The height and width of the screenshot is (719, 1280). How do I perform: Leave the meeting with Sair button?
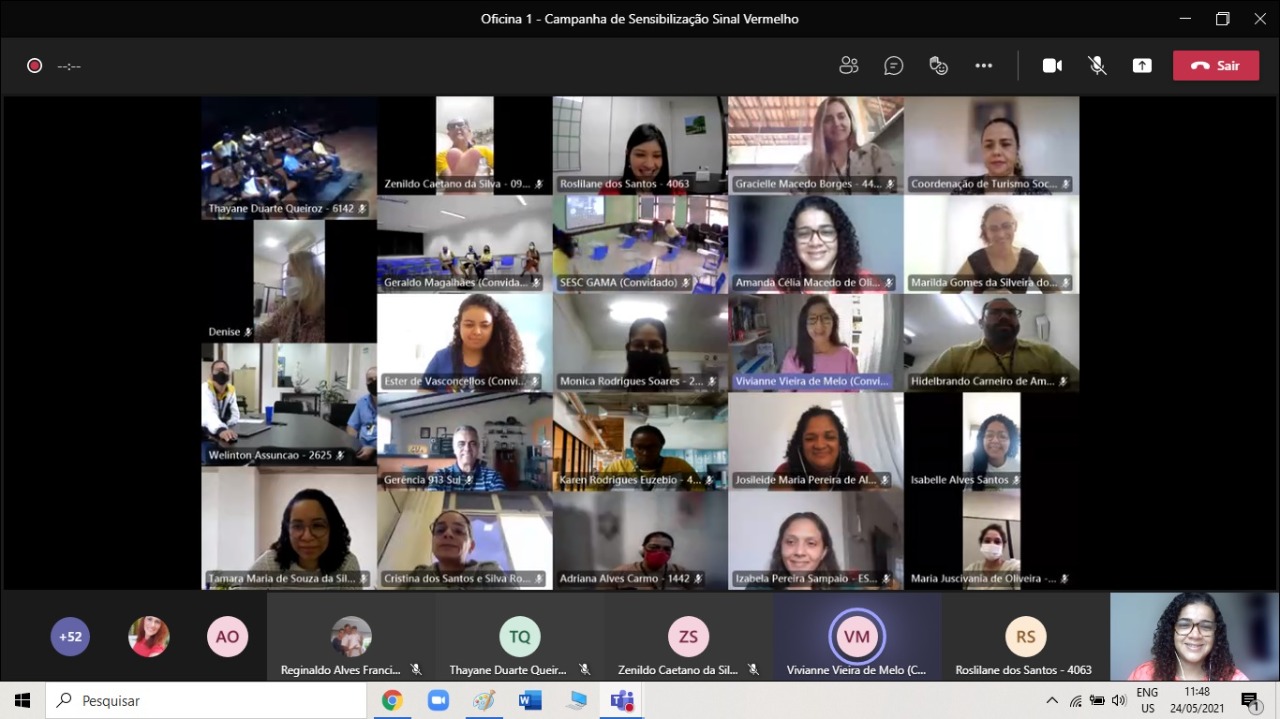(x=1215, y=66)
